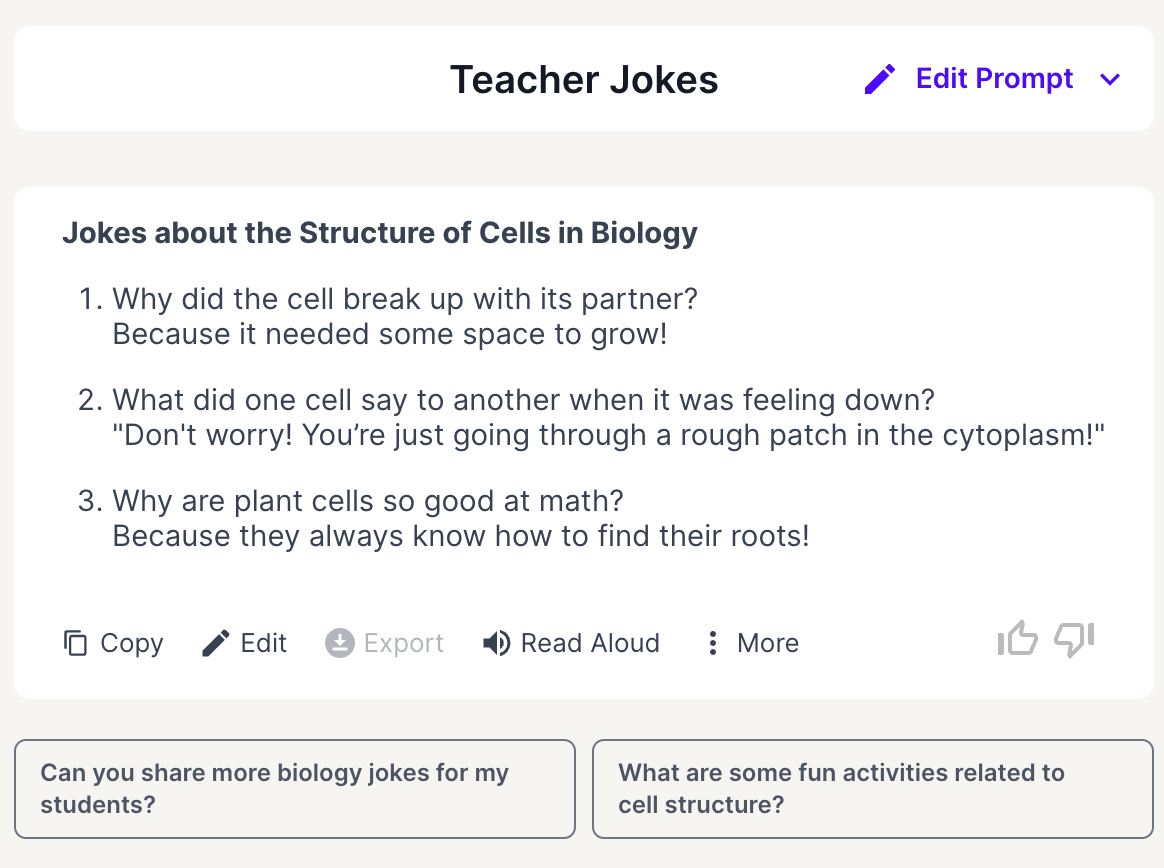Choose the greyed Export text label
The width and height of the screenshot is (1164, 868).
pos(404,643)
